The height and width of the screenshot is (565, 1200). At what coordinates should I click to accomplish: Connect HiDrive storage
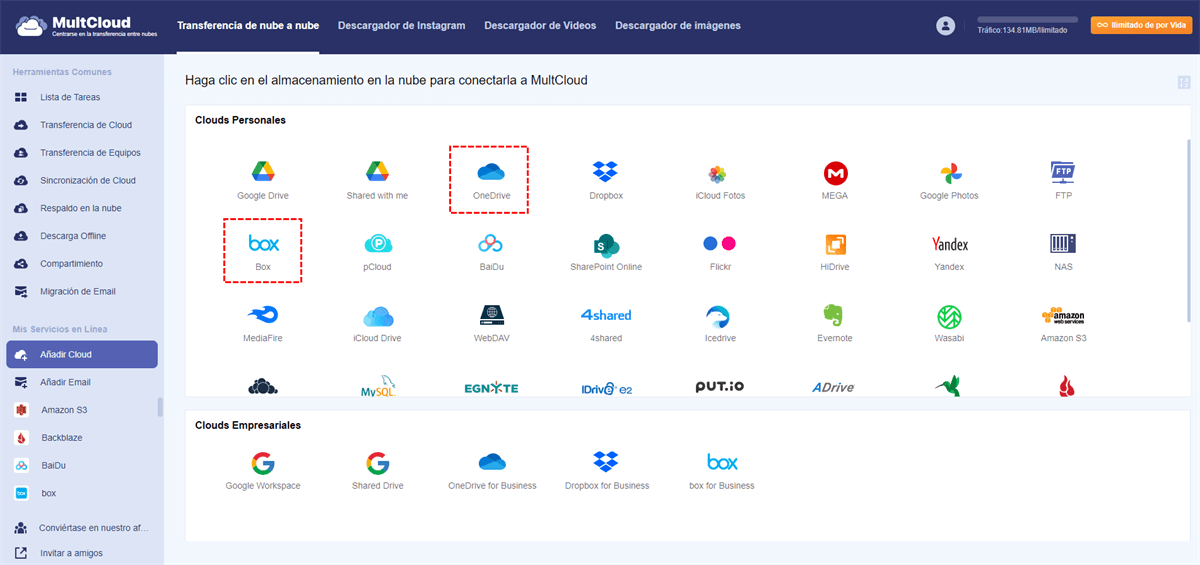835,251
